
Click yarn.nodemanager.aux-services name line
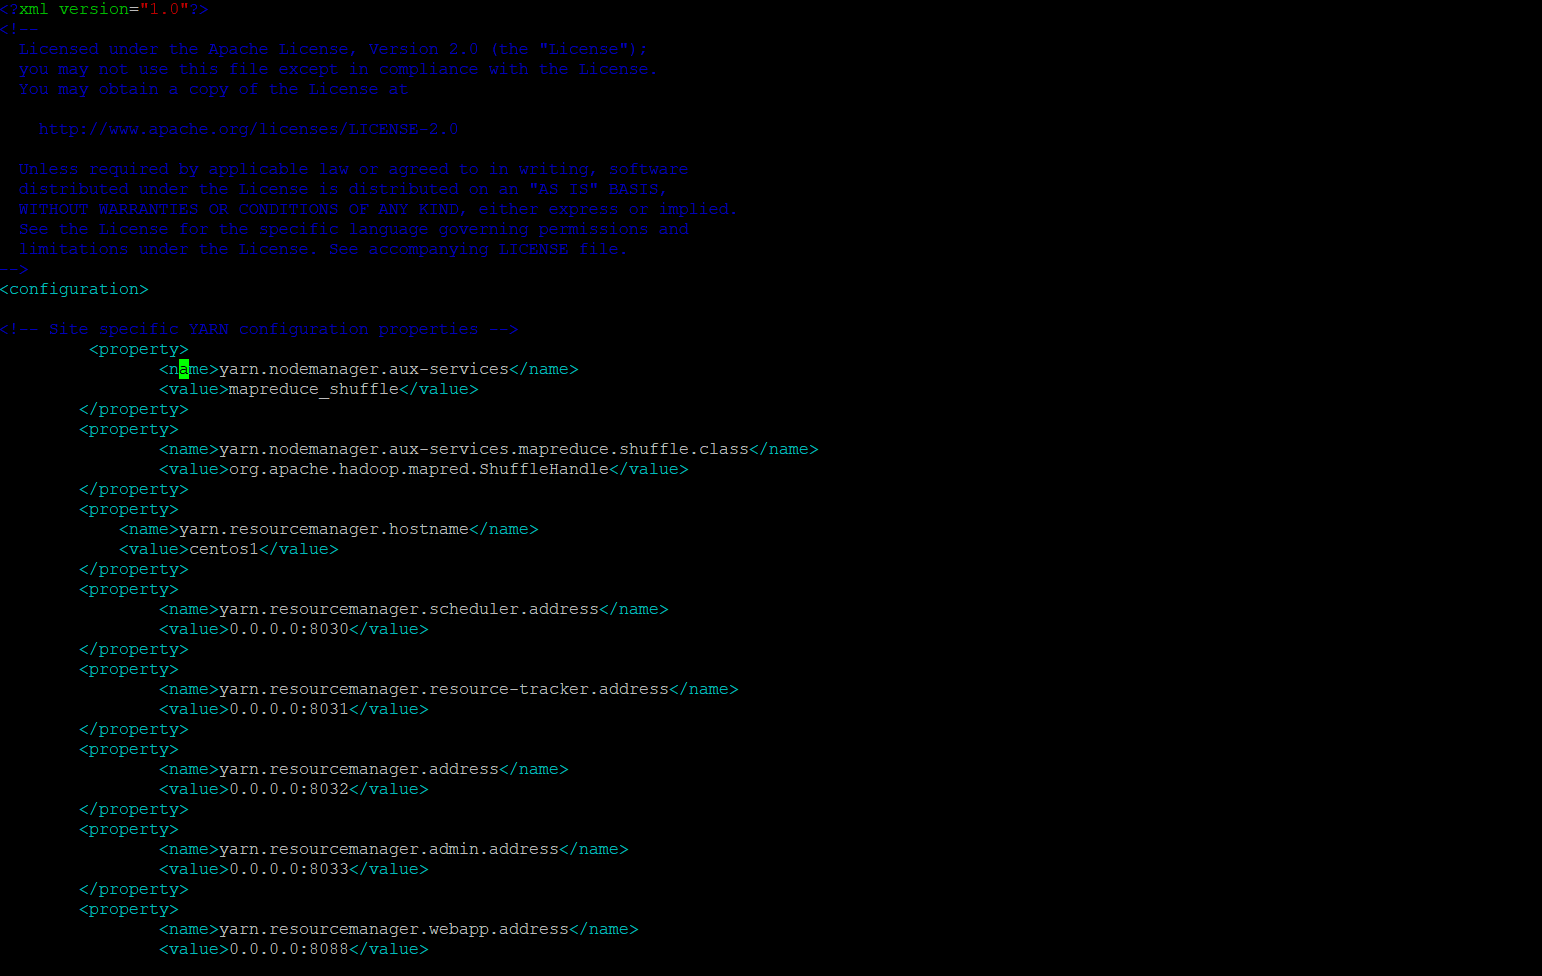369,369
